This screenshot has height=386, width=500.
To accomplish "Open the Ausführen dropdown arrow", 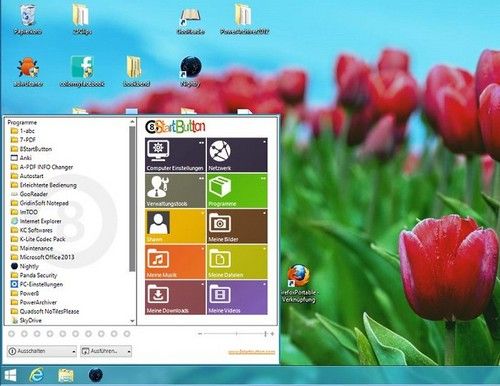I will point(129,352).
